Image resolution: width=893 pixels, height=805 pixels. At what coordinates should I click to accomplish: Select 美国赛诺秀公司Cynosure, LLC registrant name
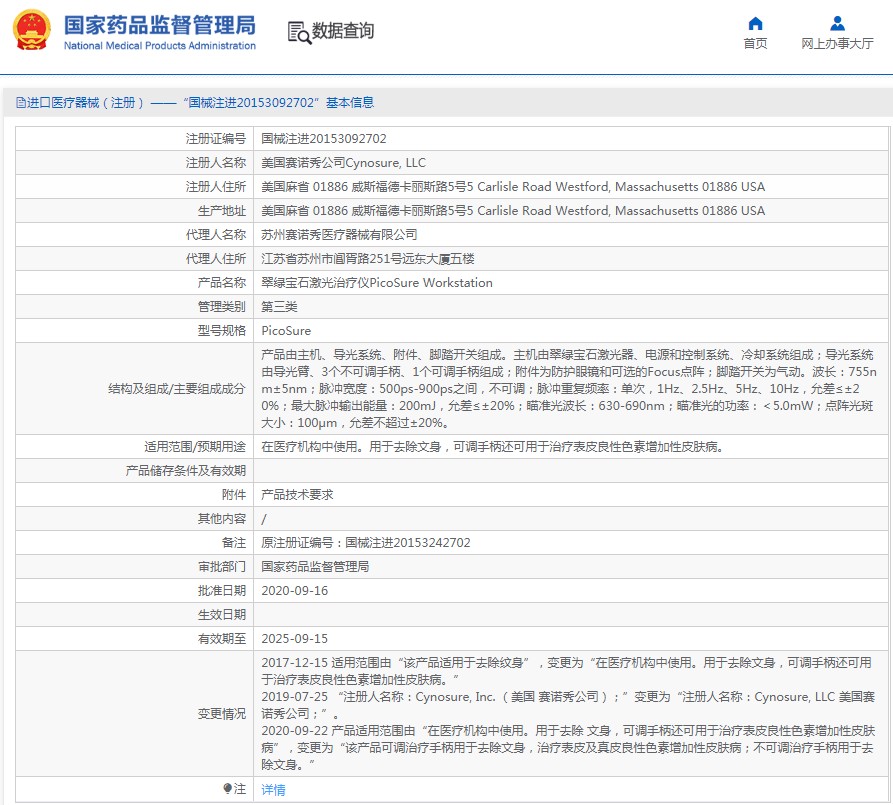pos(343,162)
